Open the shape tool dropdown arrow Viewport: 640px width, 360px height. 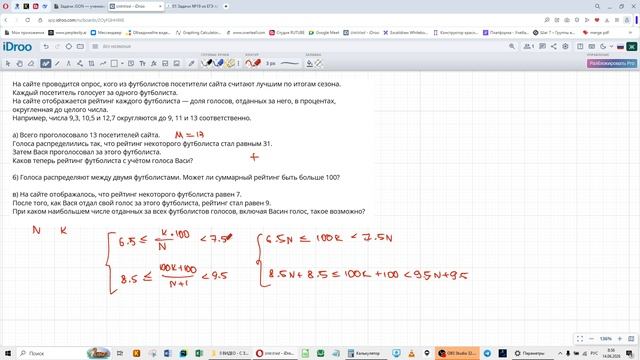(x=122, y=63)
